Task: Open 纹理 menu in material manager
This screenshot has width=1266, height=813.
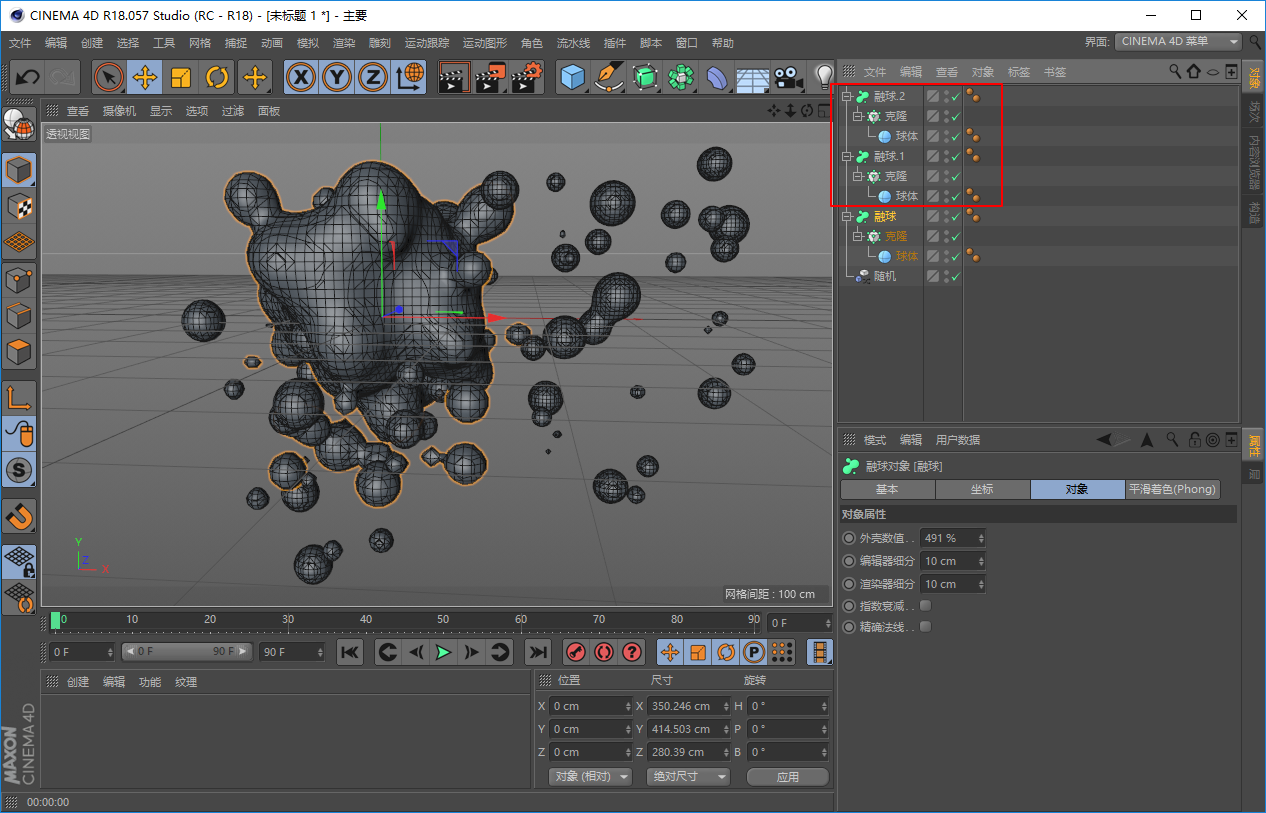Action: point(186,682)
